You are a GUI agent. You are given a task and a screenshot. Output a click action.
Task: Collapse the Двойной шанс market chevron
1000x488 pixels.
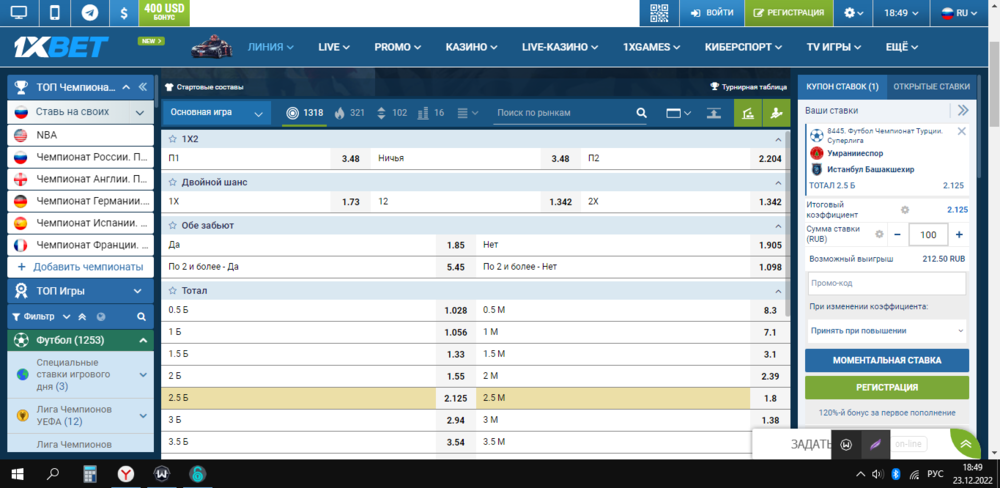tap(777, 182)
